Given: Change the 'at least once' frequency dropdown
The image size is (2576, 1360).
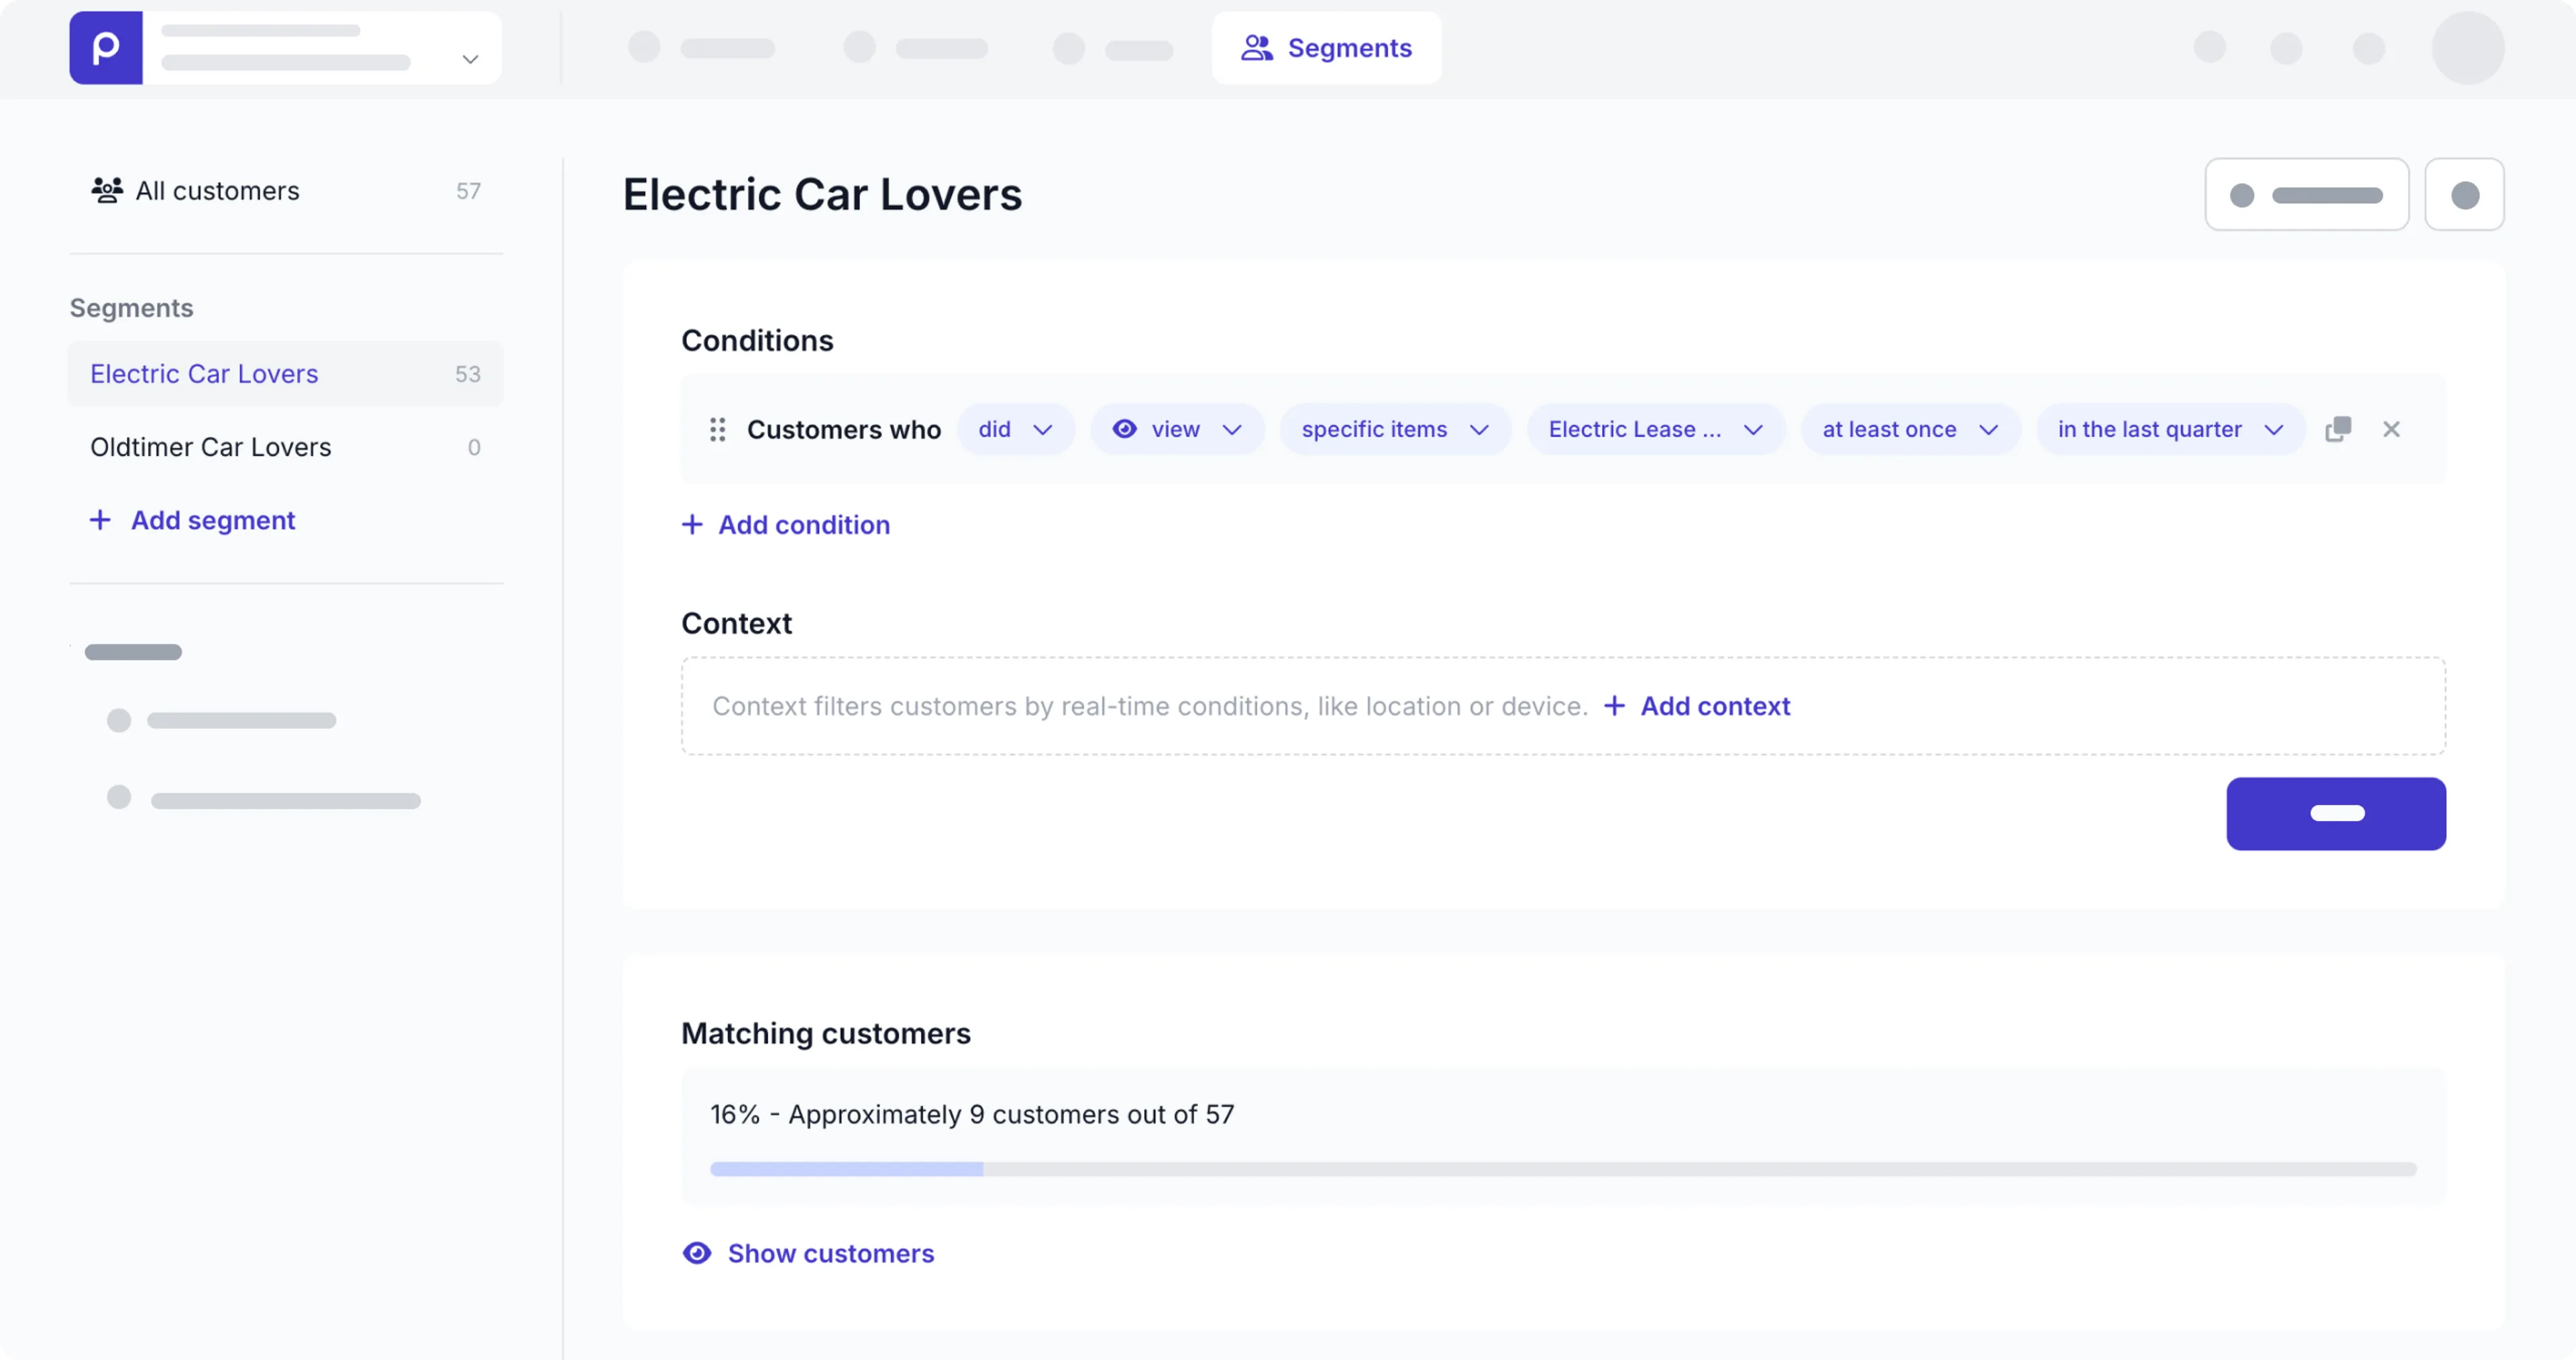Looking at the screenshot, I should pos(1909,429).
